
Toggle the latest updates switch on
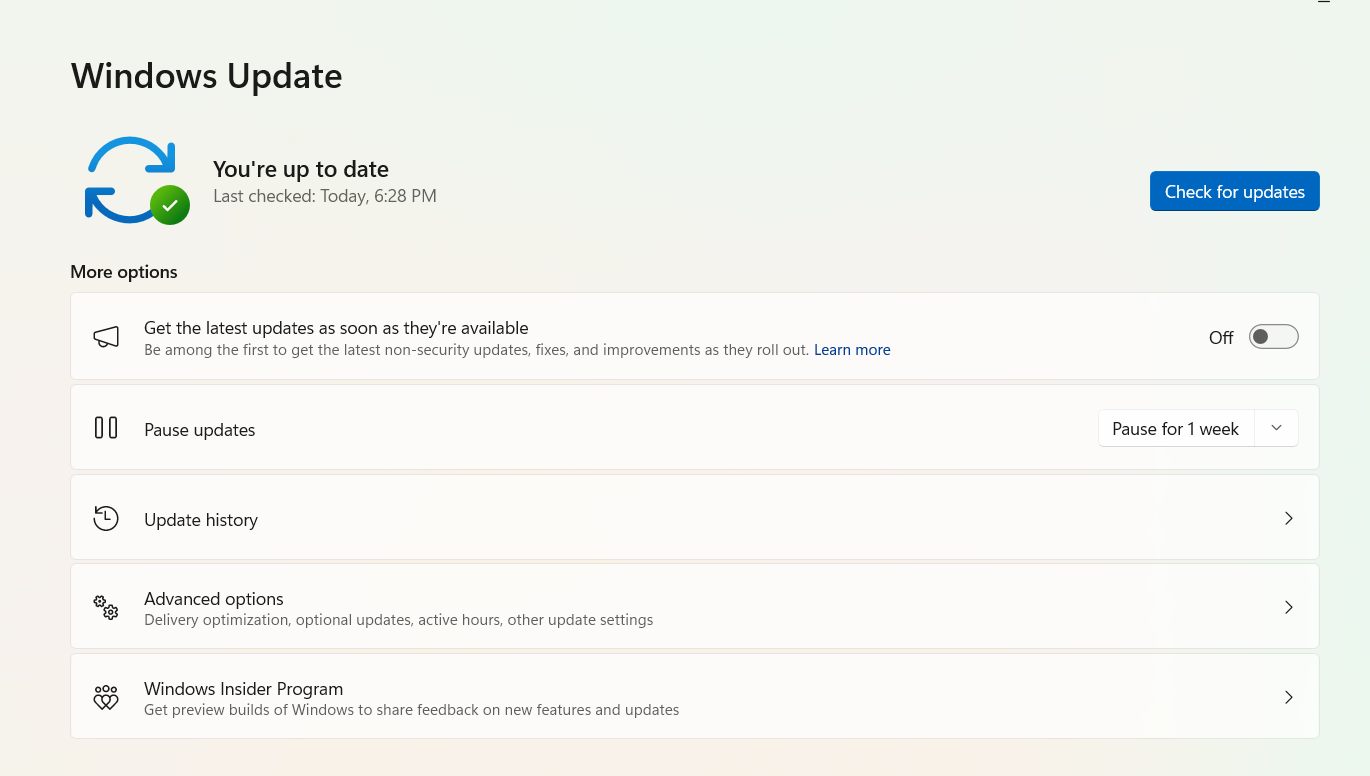[x=1273, y=337]
